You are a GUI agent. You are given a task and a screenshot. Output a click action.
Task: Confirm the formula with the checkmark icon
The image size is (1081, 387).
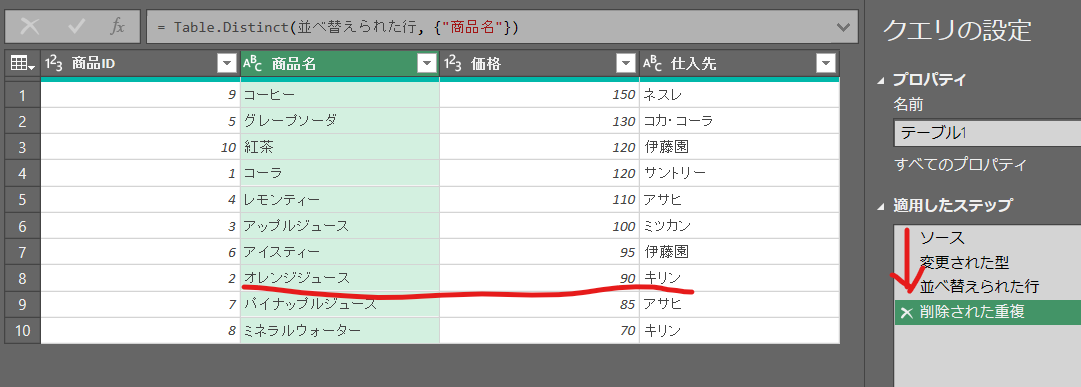[x=77, y=27]
